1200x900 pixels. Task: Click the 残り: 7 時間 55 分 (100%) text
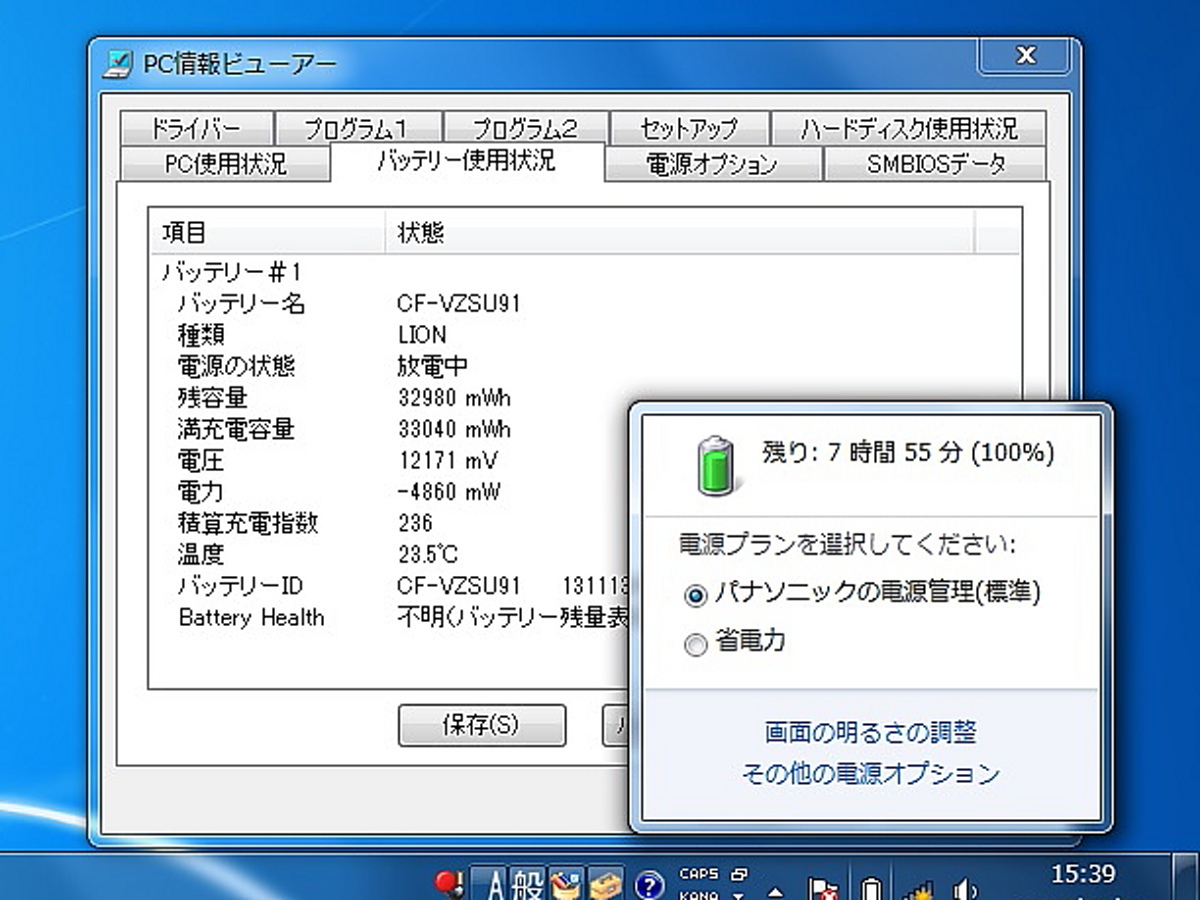click(x=908, y=452)
